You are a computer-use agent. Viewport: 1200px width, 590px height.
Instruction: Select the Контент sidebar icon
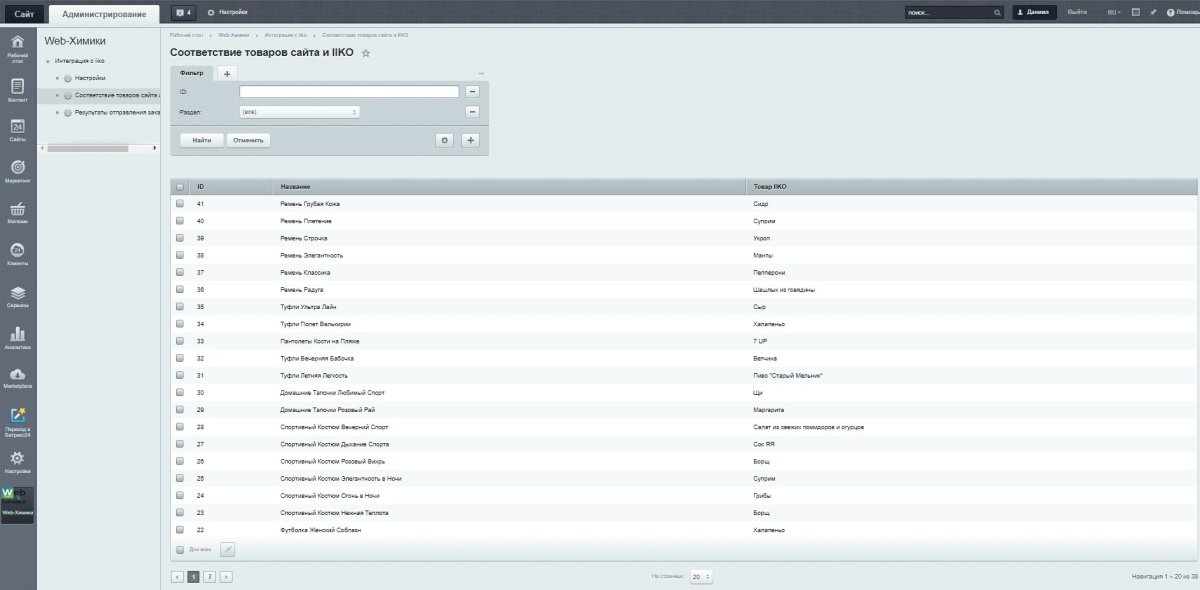16,87
